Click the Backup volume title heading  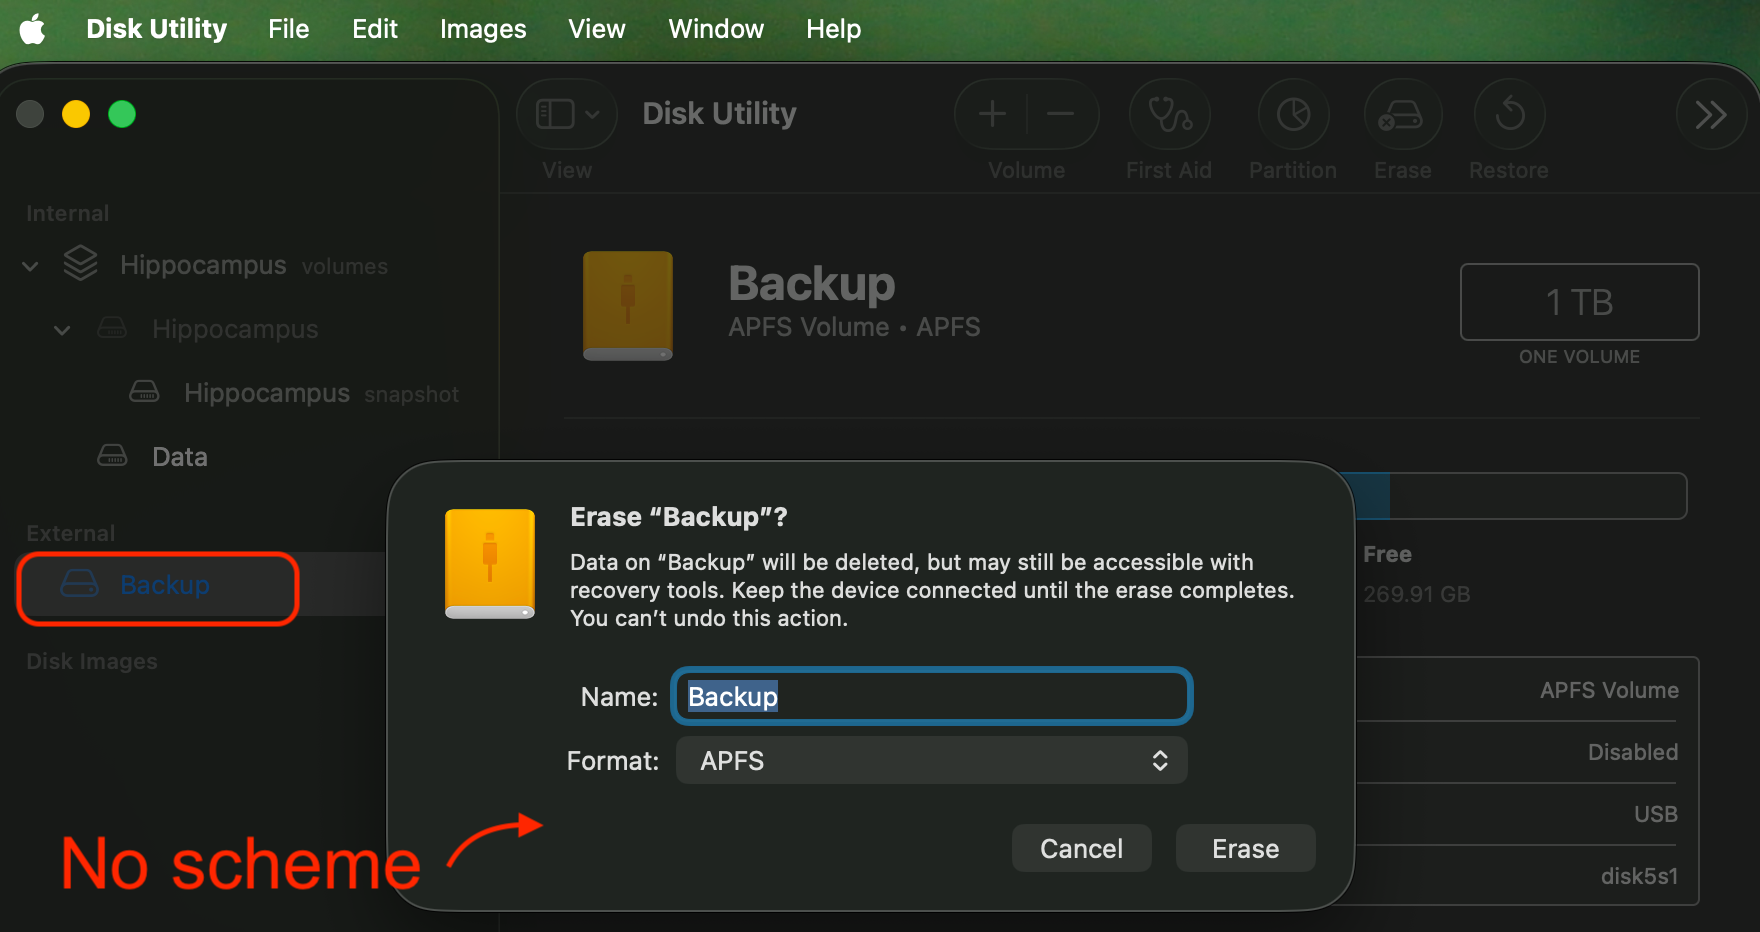(812, 283)
